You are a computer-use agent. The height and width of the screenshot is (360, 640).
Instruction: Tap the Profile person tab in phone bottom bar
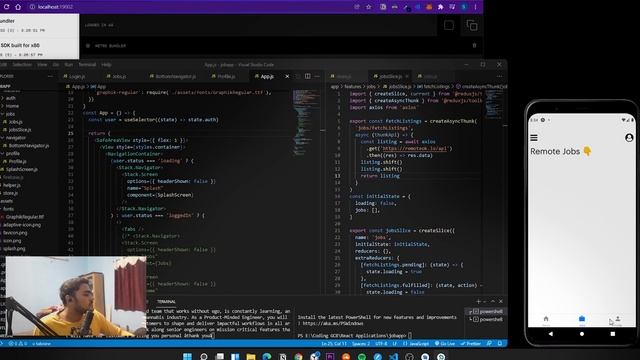pos(618,318)
